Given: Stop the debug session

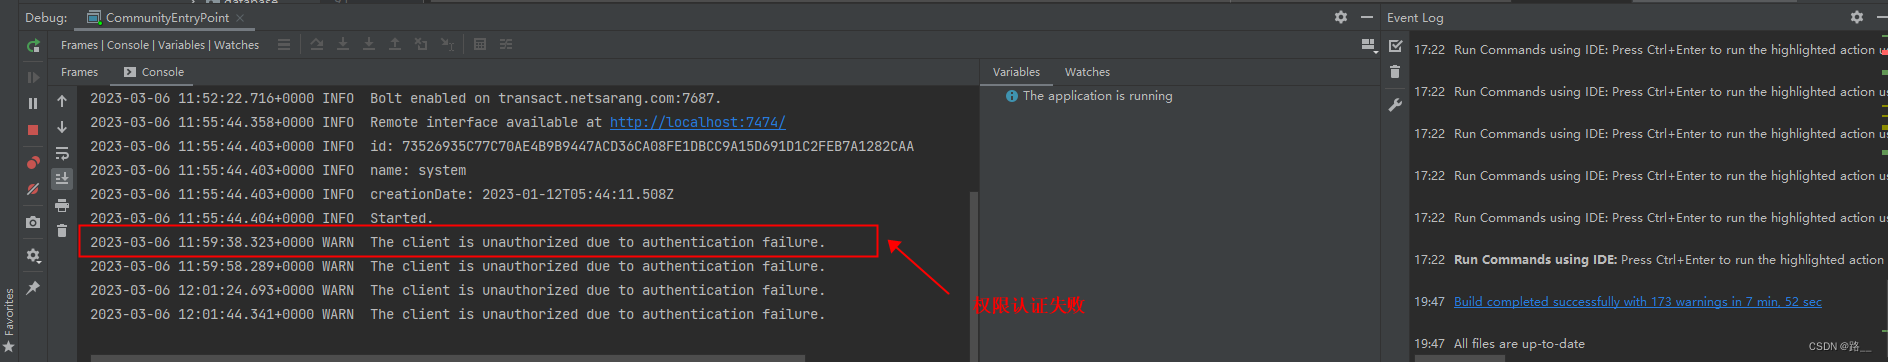Looking at the screenshot, I should coord(33,130).
